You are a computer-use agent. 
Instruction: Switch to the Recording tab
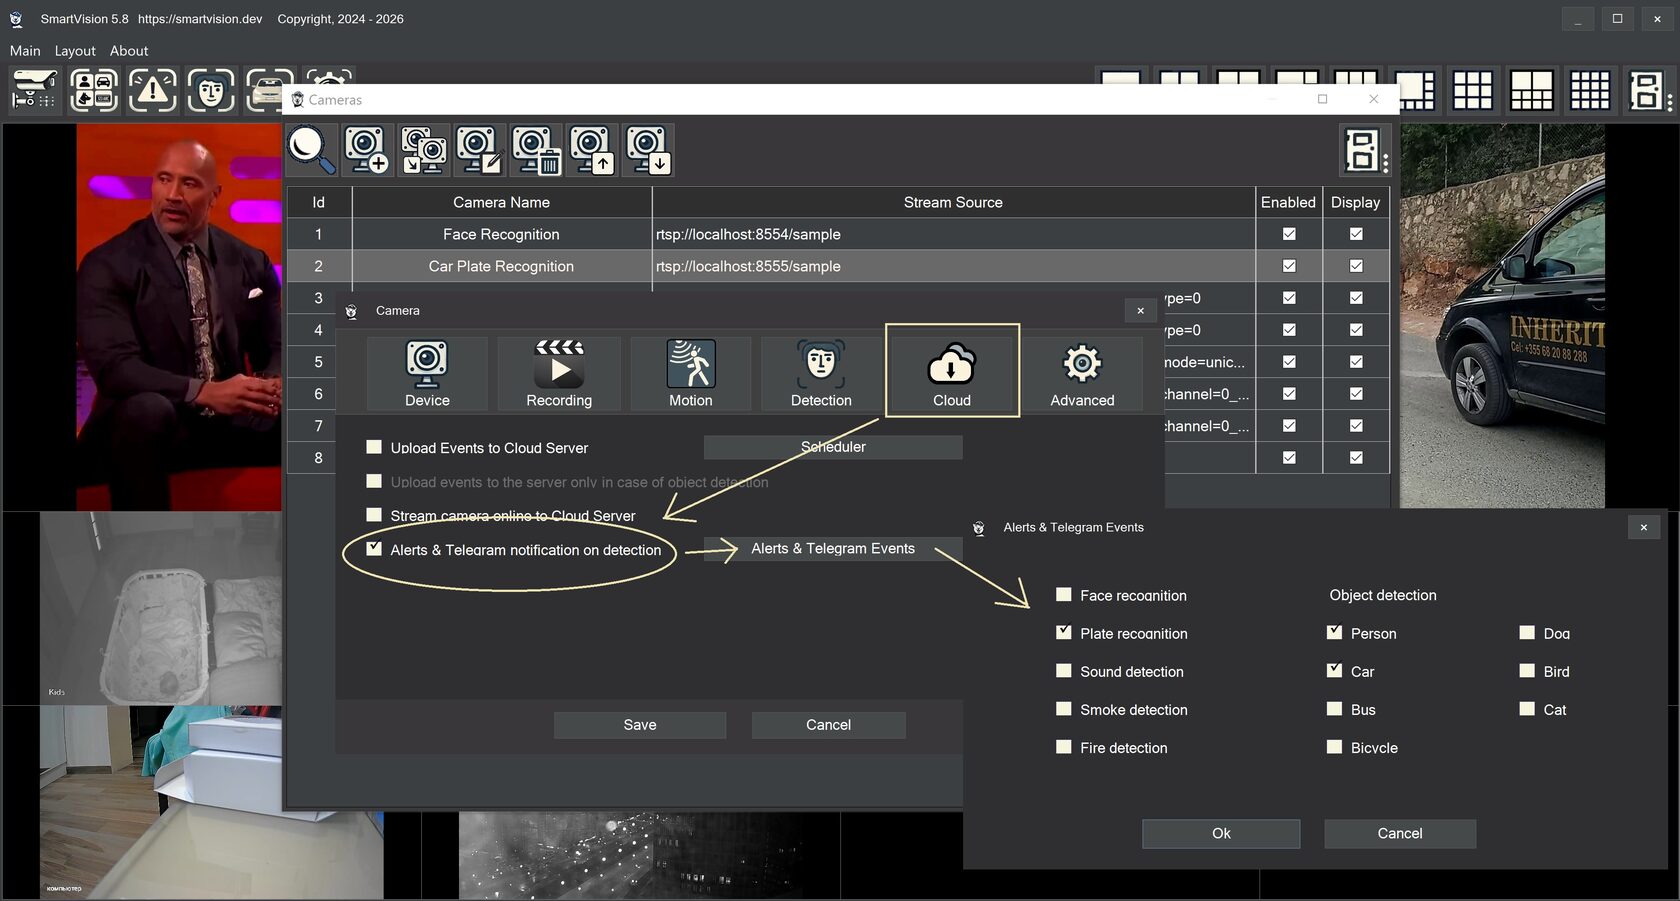point(559,373)
